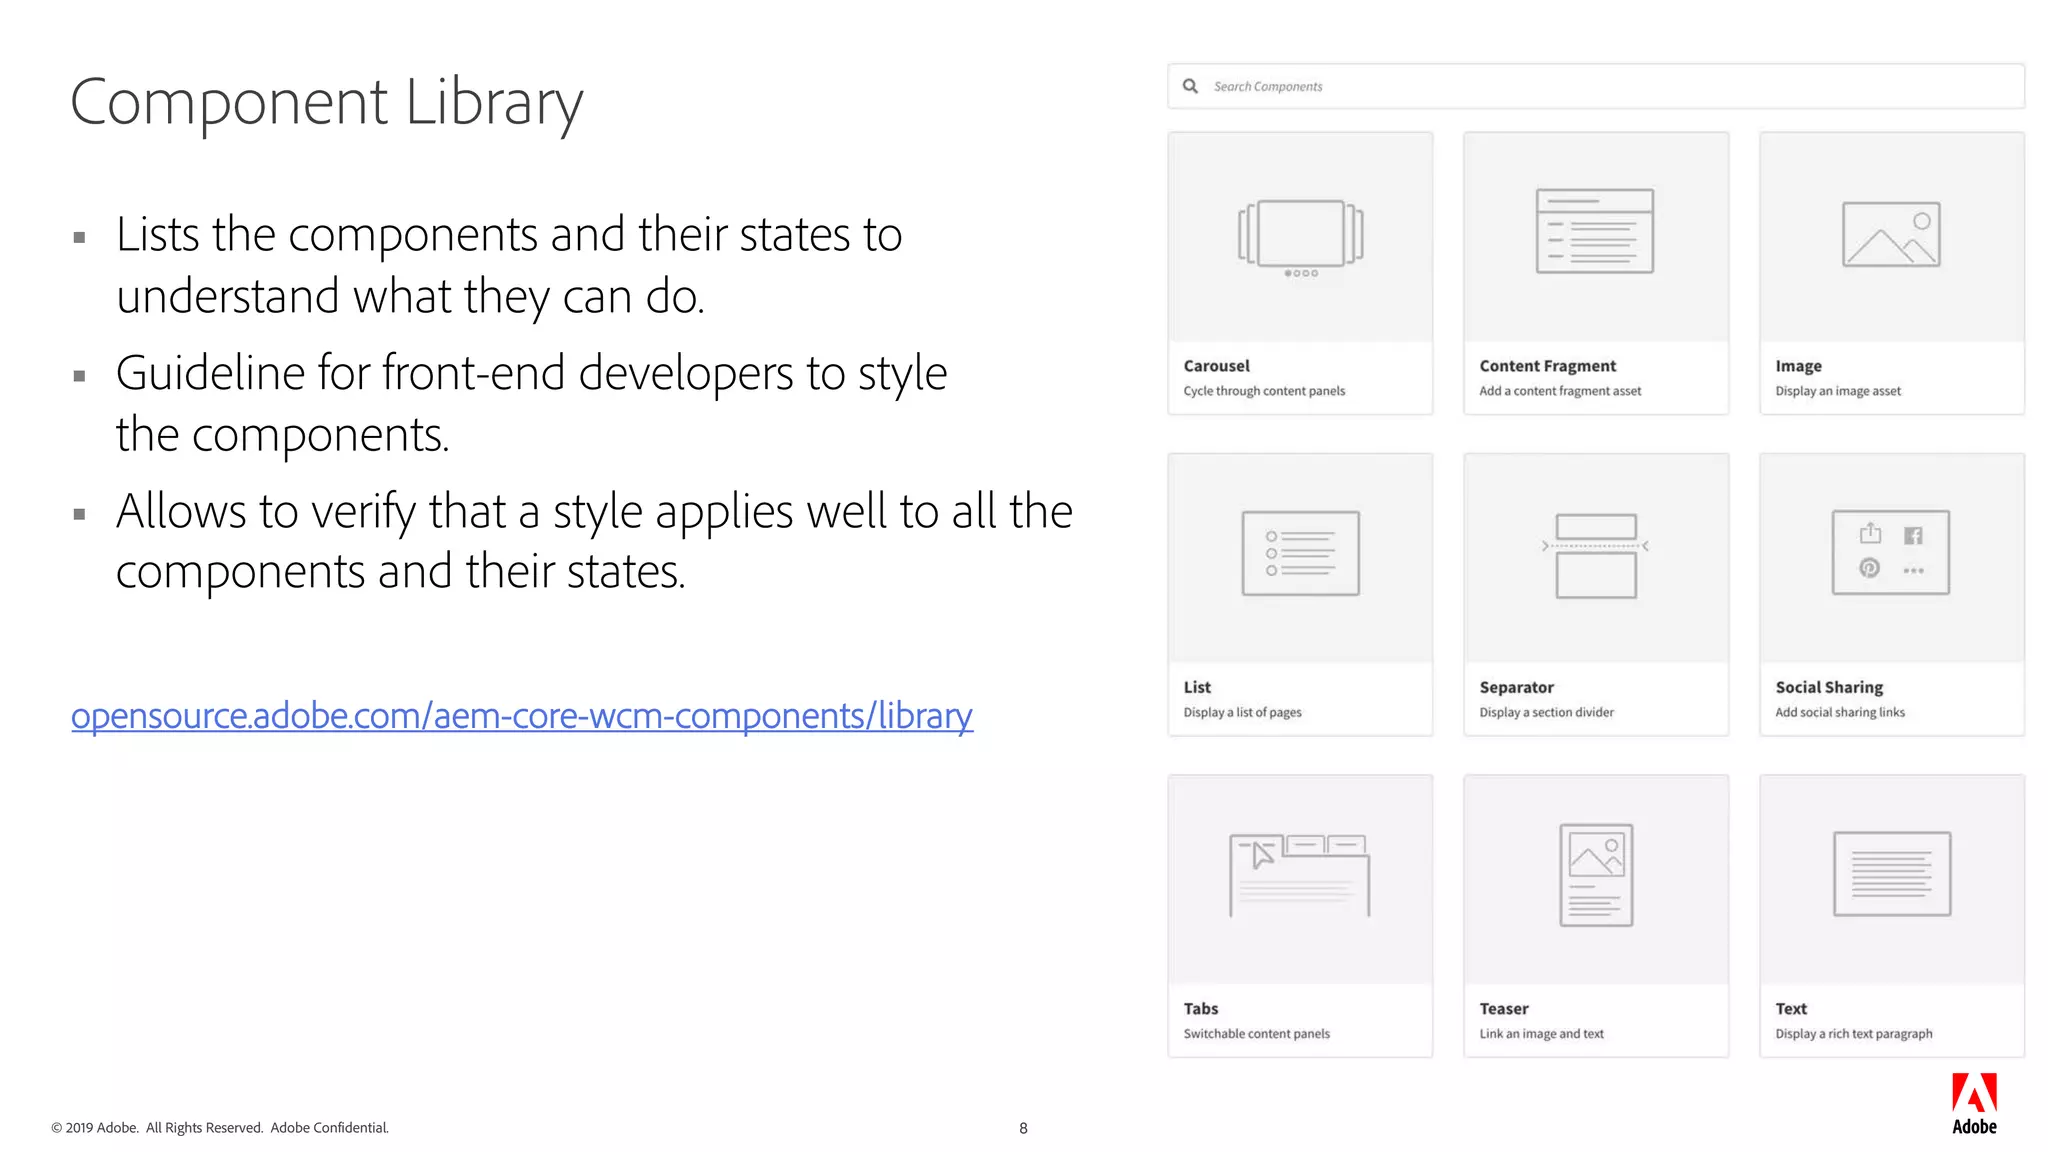Open the opensource.adobe.com library link
This screenshot has height=1152, width=2048.
pos(522,716)
